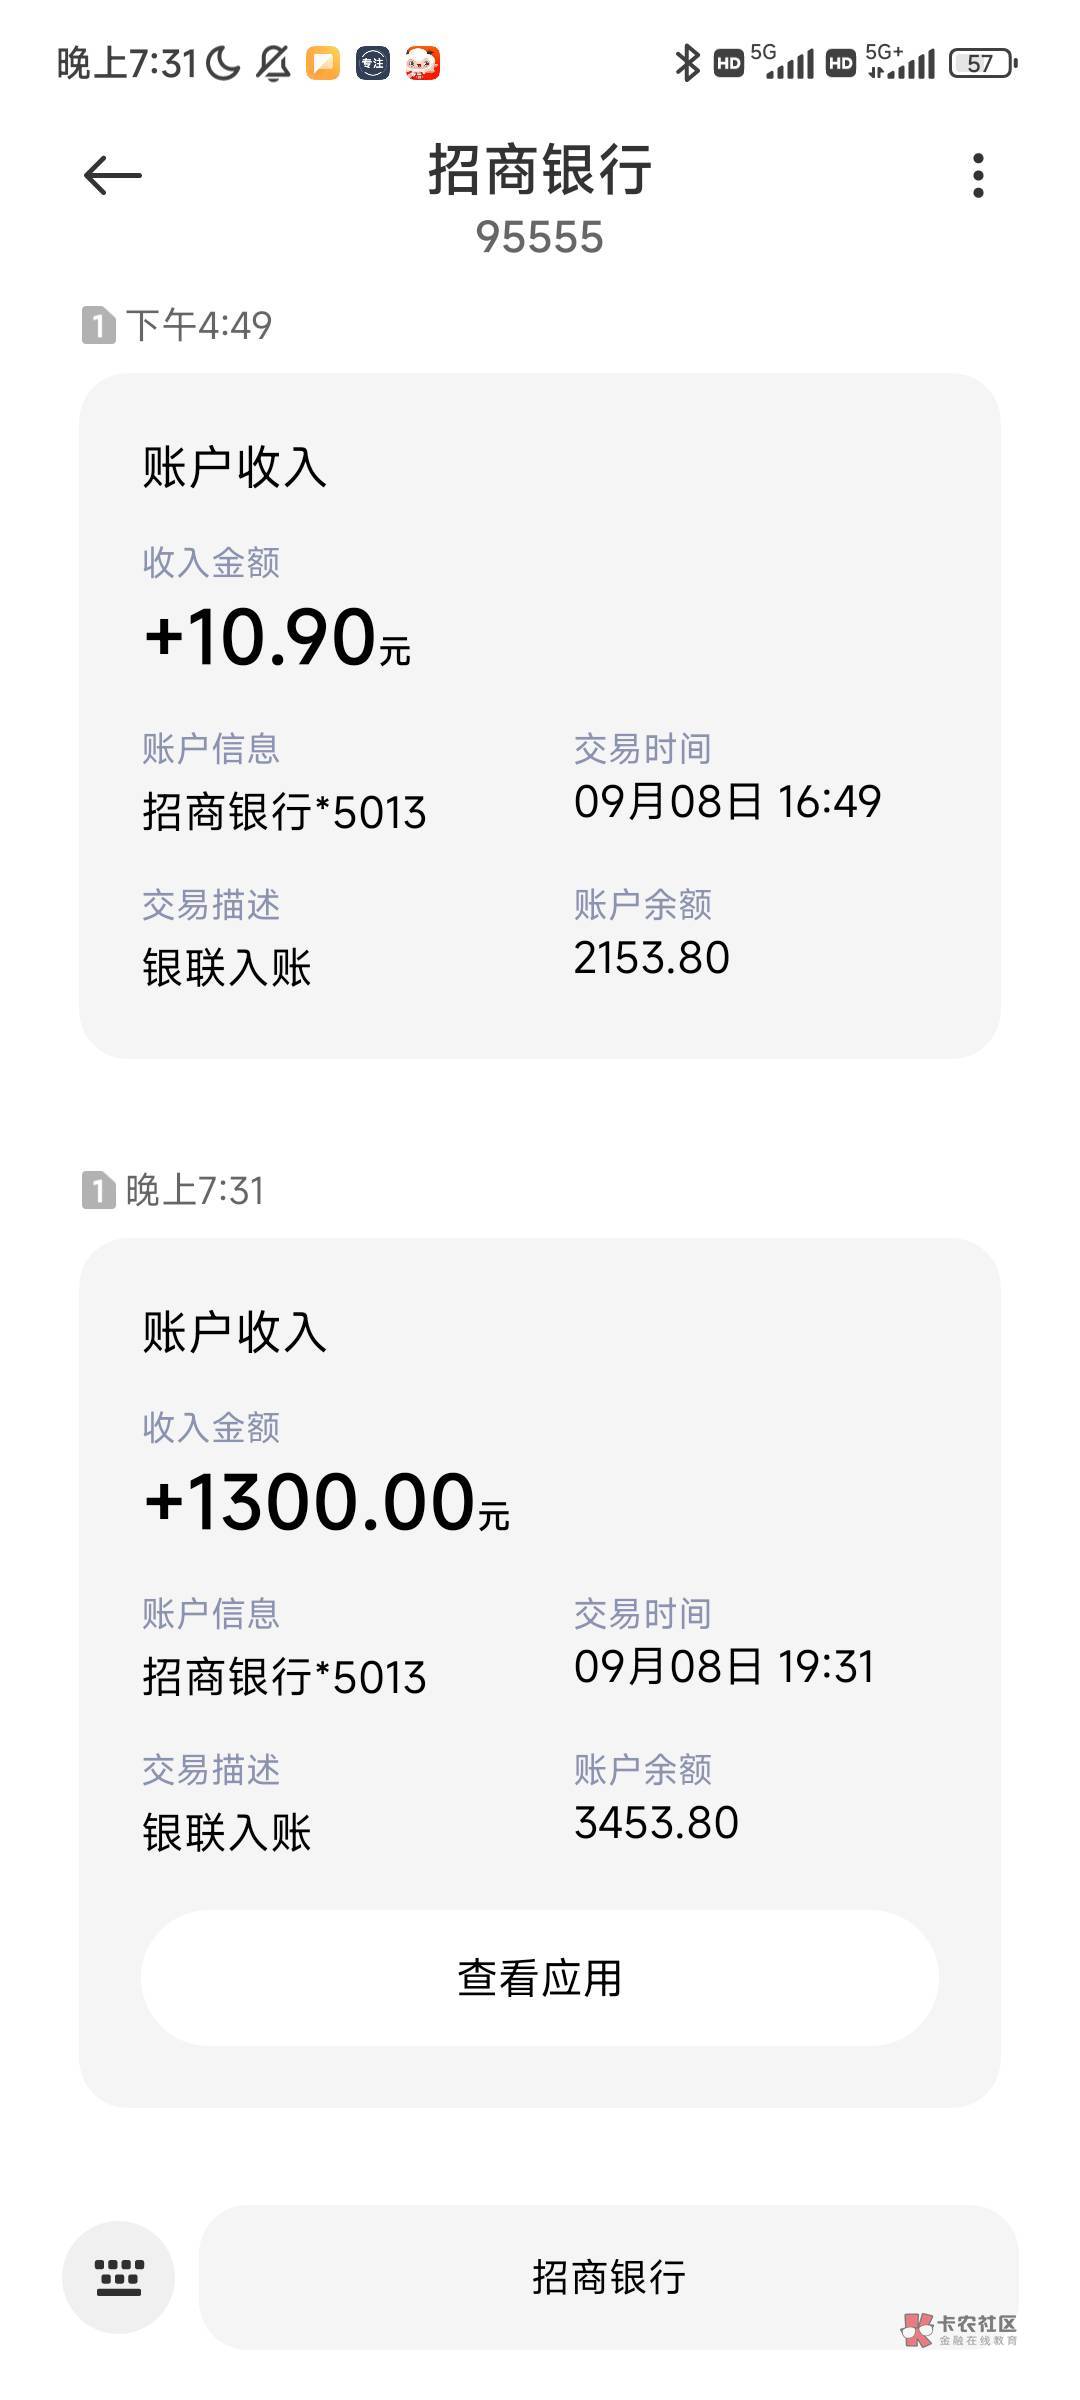Tap the SIM 1 icon beside 晚上7:31
1080x2400 pixels.
pos(98,1191)
